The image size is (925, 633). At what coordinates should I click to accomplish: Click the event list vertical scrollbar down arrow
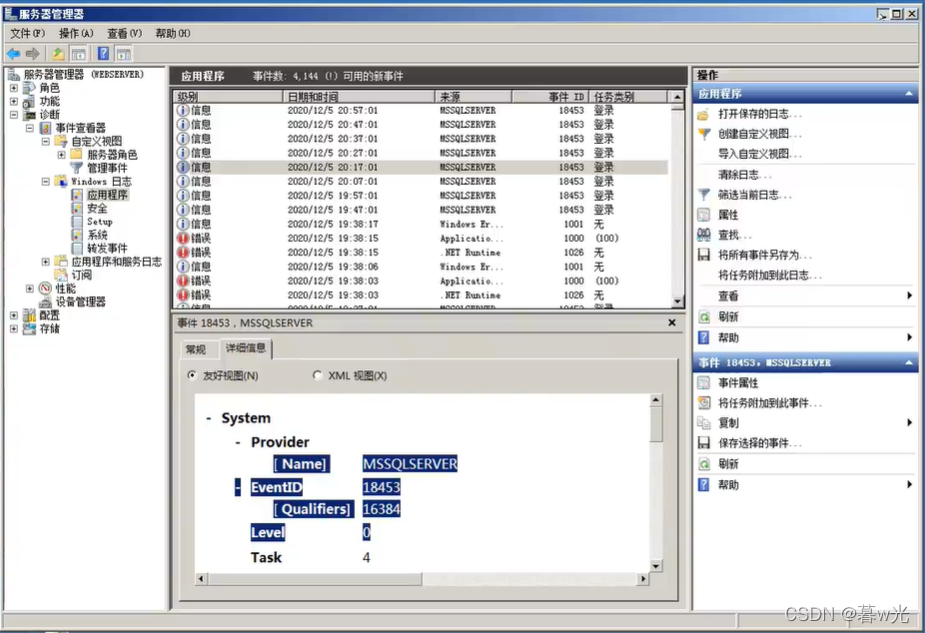[x=677, y=301]
